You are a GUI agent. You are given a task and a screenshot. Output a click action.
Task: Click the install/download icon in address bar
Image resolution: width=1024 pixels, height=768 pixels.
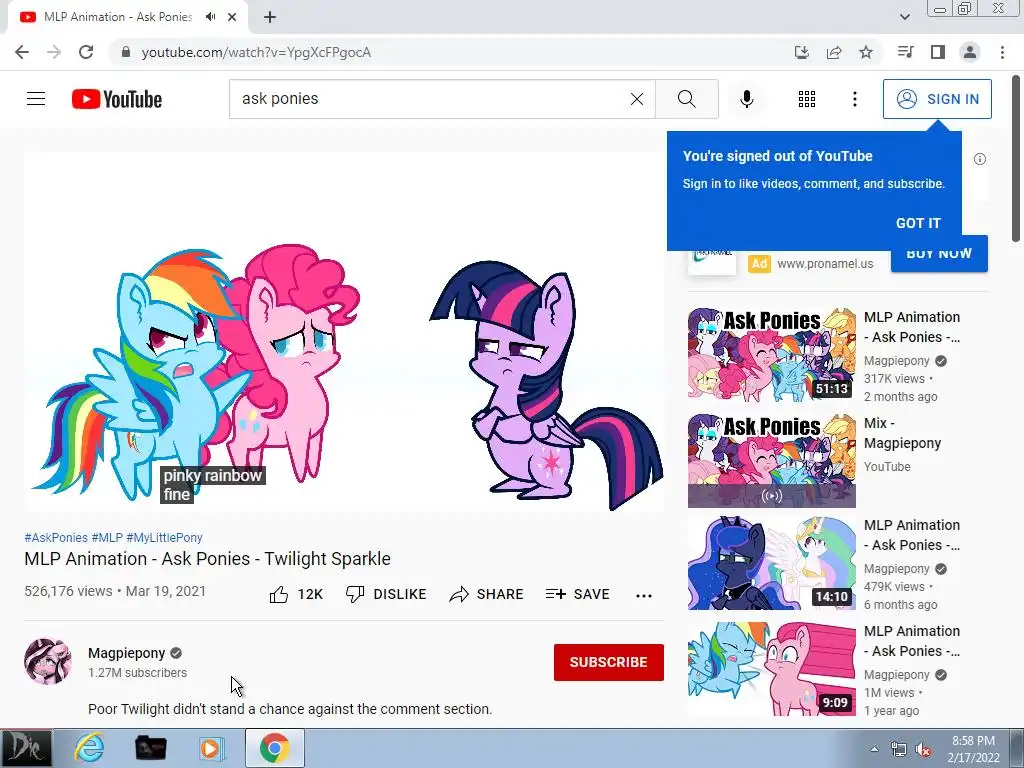802,52
